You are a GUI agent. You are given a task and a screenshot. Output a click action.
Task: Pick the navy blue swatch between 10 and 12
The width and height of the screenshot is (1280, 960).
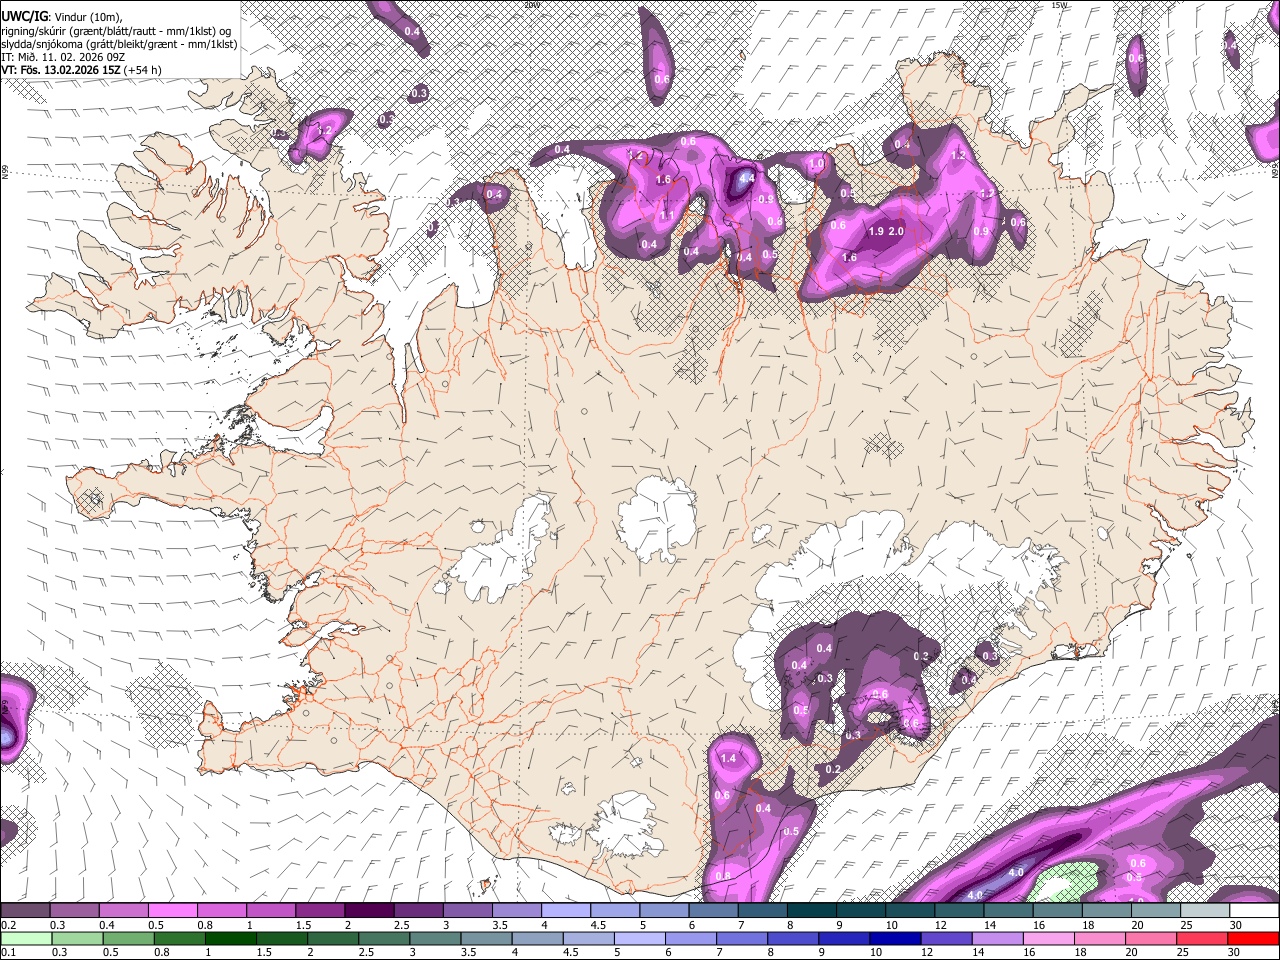pyautogui.click(x=895, y=937)
